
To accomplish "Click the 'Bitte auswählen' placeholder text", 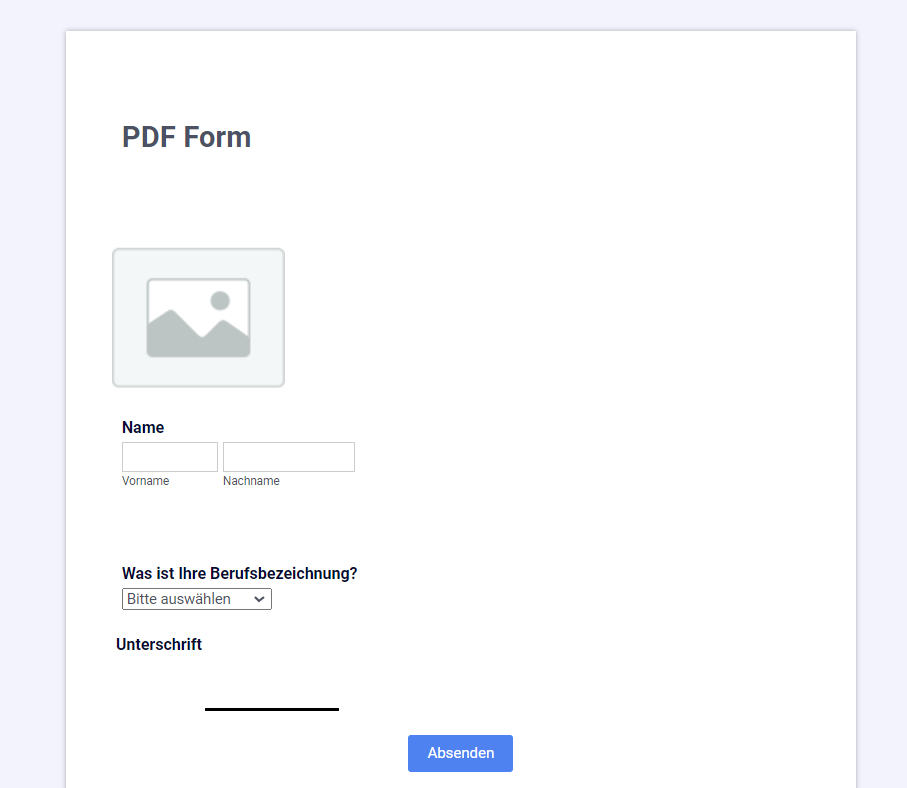I will [x=179, y=599].
